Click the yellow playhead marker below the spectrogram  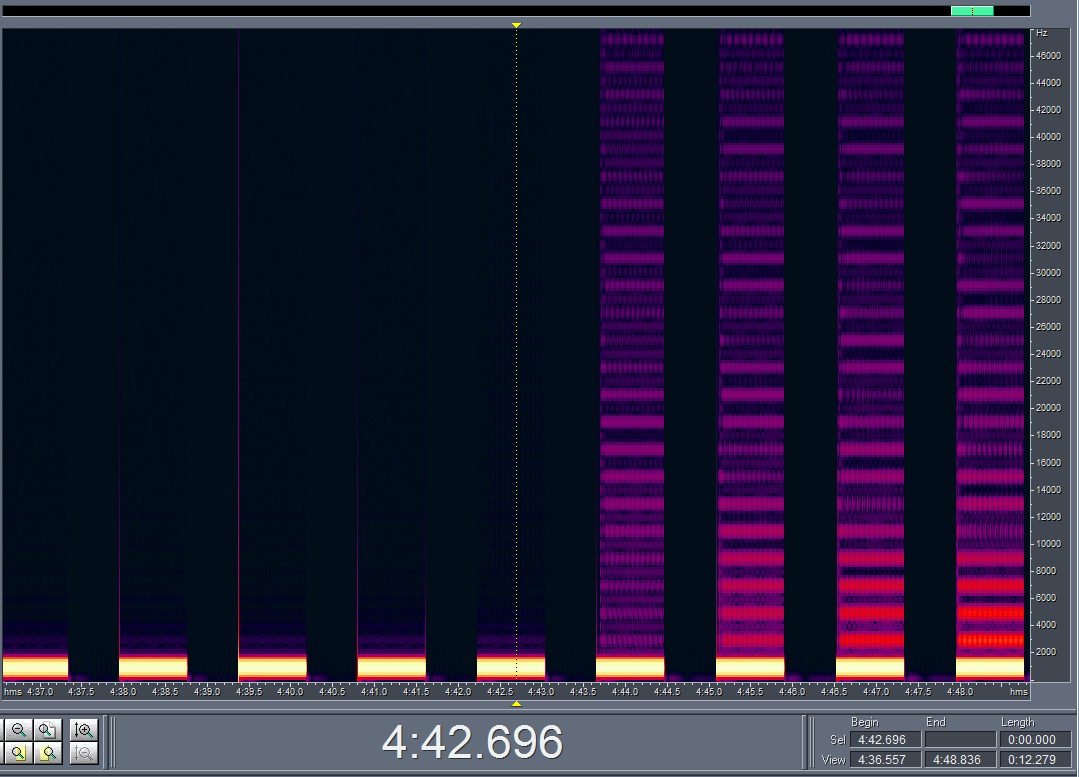tap(516, 703)
